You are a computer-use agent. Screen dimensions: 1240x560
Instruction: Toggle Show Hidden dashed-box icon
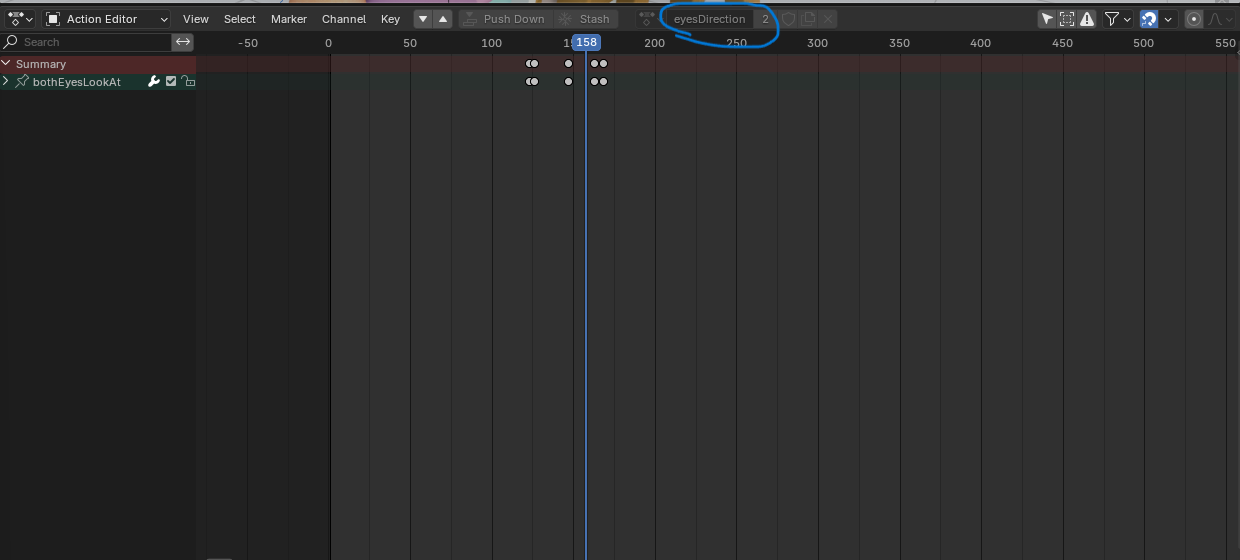[x=1067, y=19]
